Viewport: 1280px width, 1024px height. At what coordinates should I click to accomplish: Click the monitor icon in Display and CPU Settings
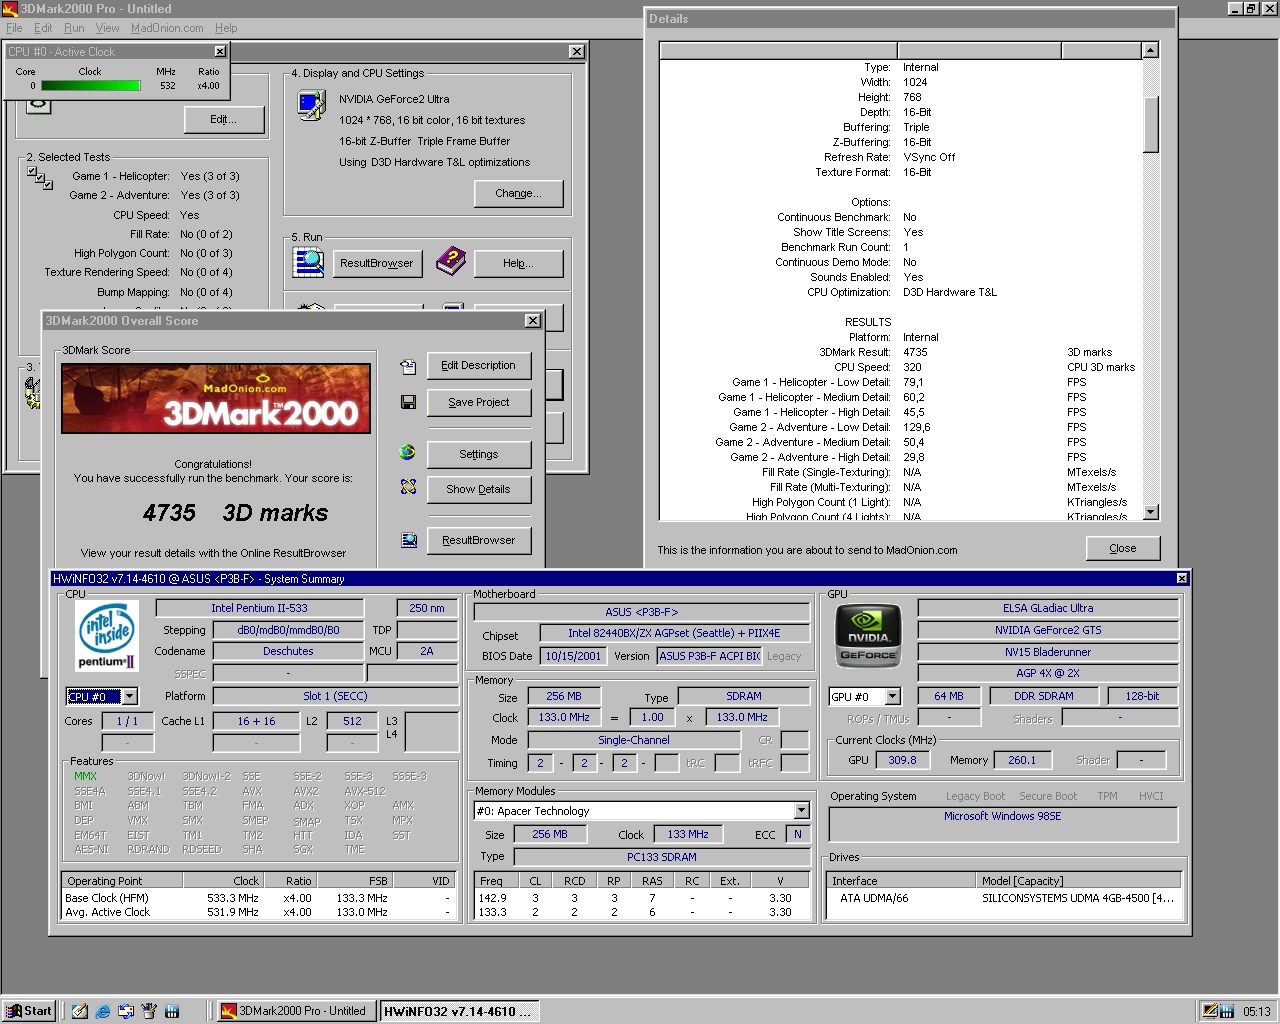[x=311, y=104]
